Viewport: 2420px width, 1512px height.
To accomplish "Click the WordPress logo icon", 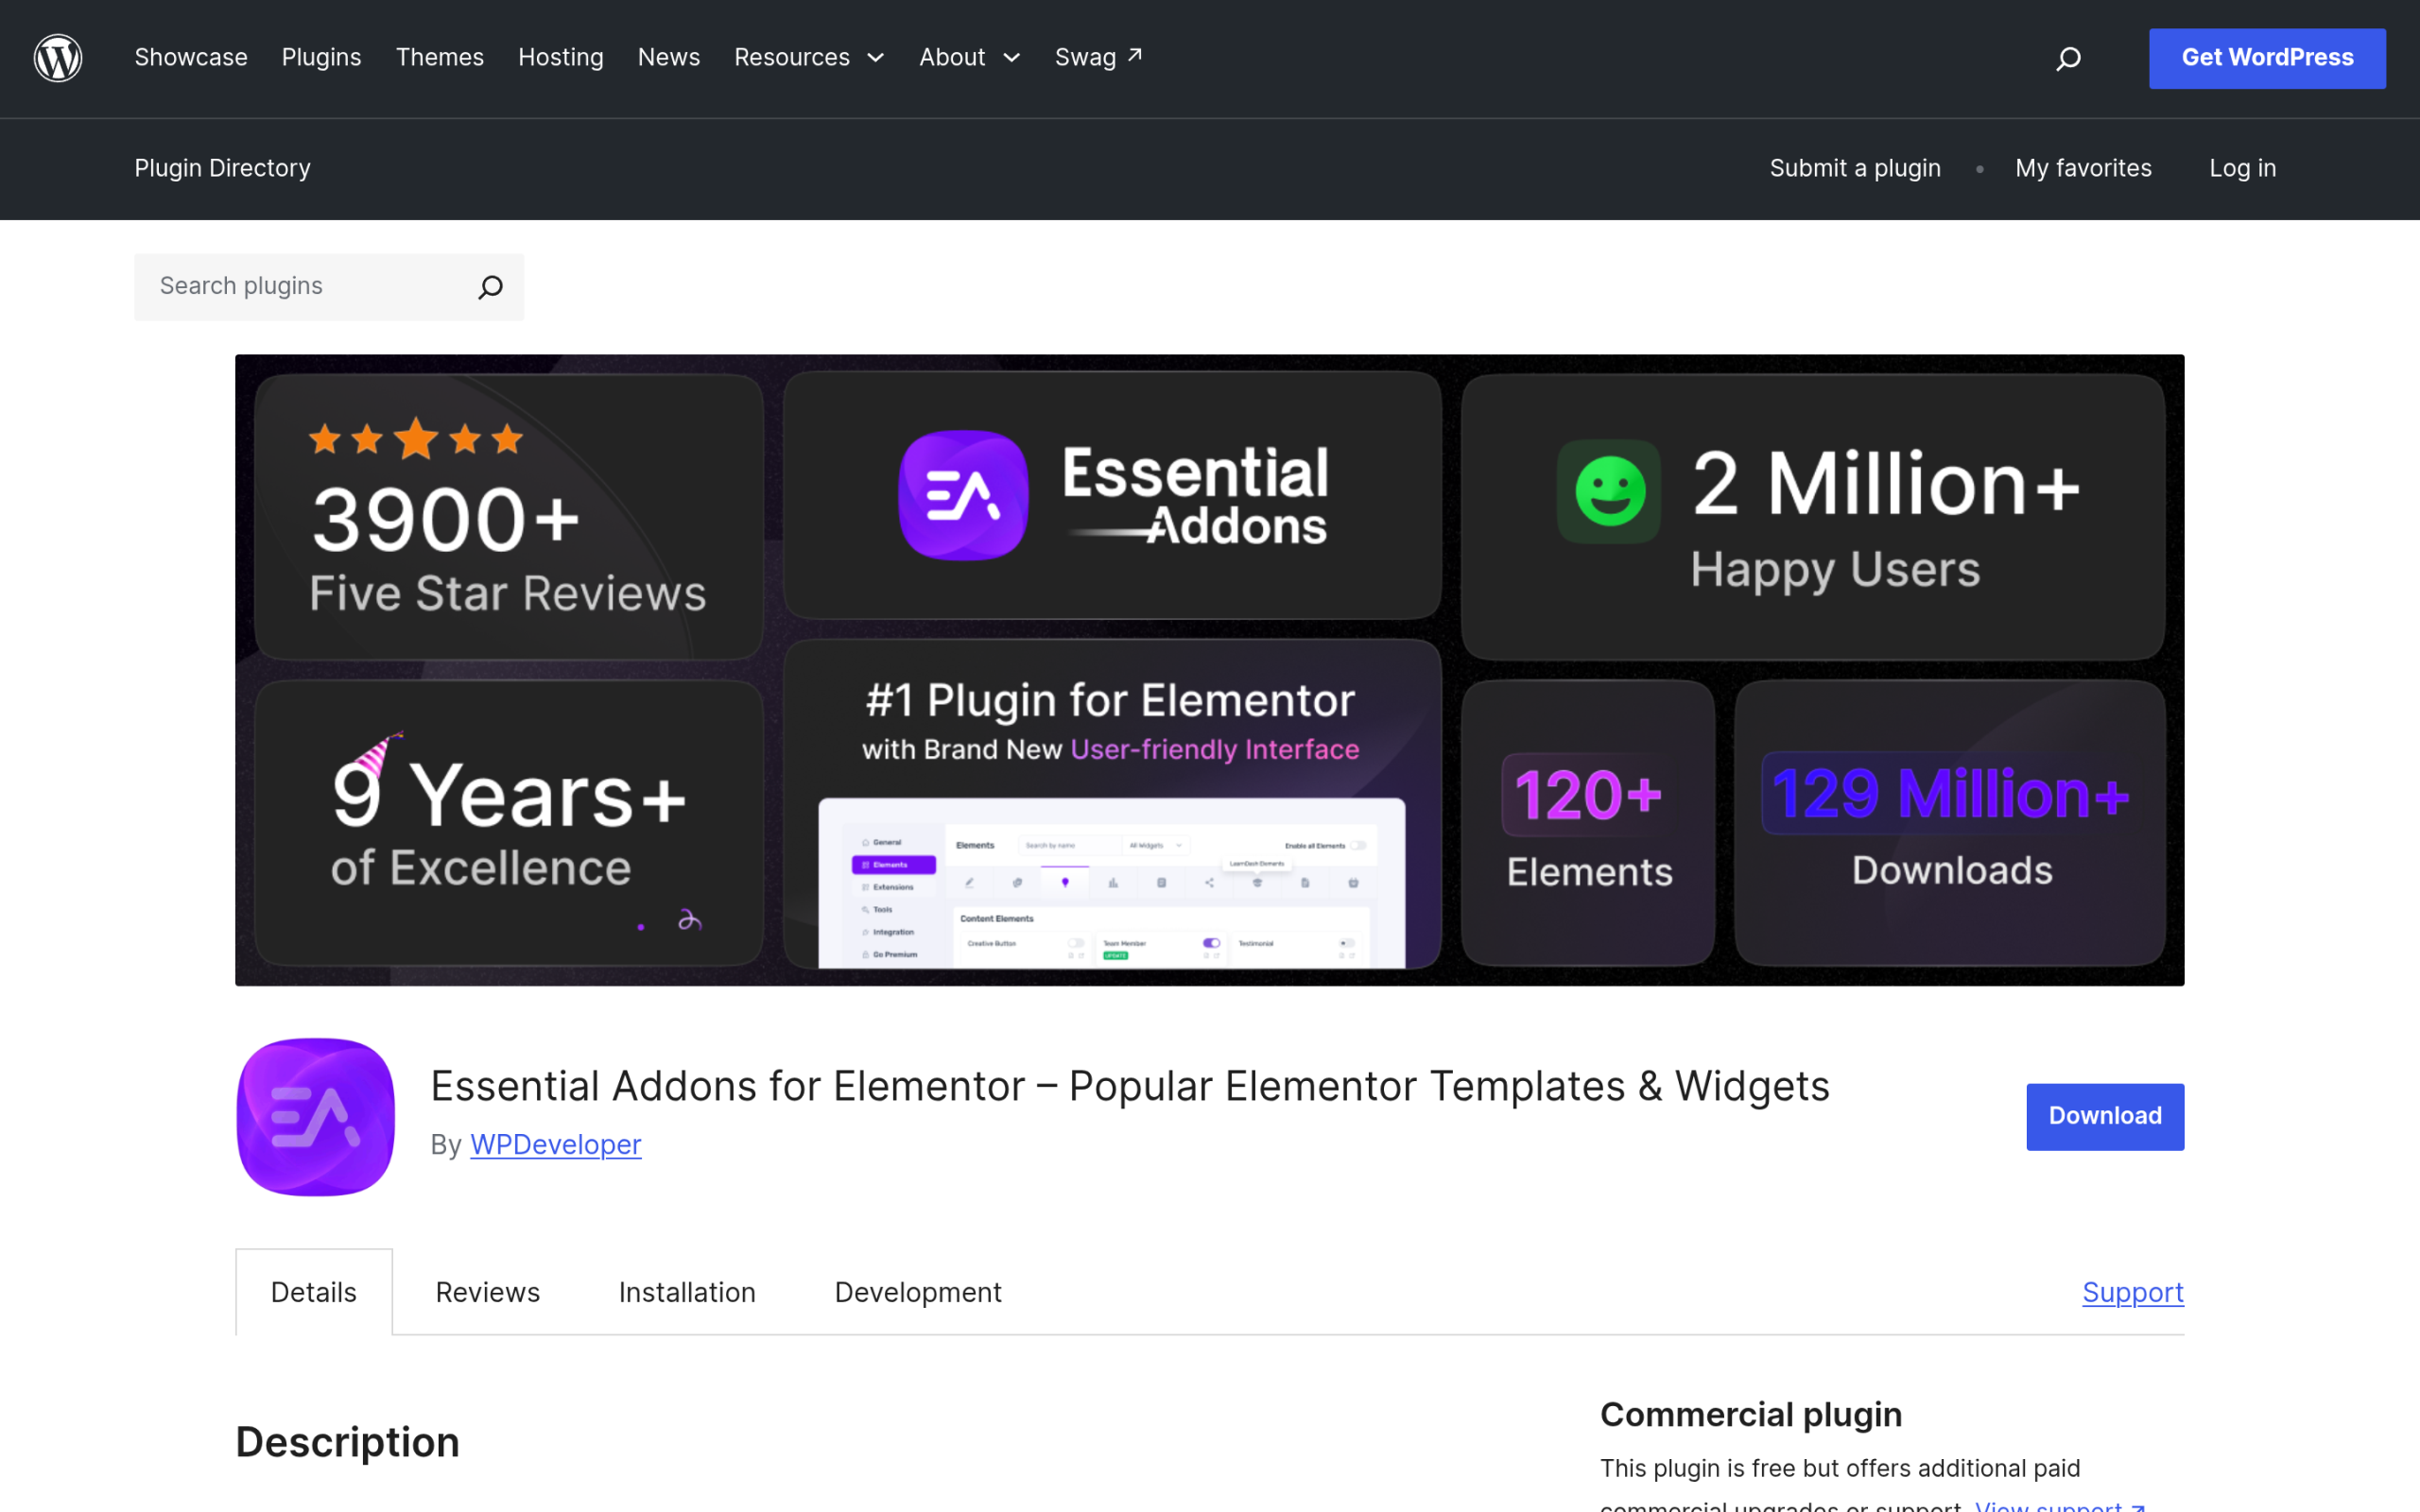I will 58,58.
